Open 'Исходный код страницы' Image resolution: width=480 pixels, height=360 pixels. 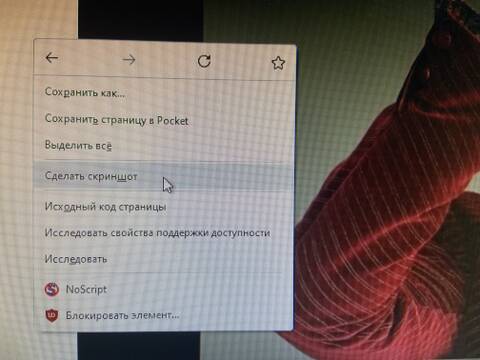click(105, 207)
